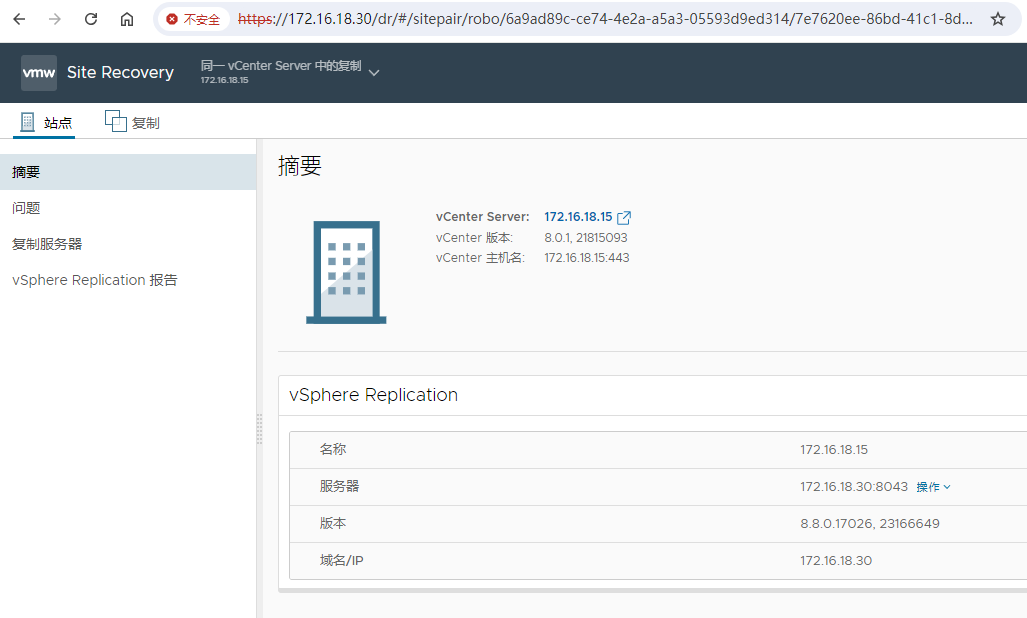Click the 复制 overlapping squares icon
The width and height of the screenshot is (1027, 618).
116,121
